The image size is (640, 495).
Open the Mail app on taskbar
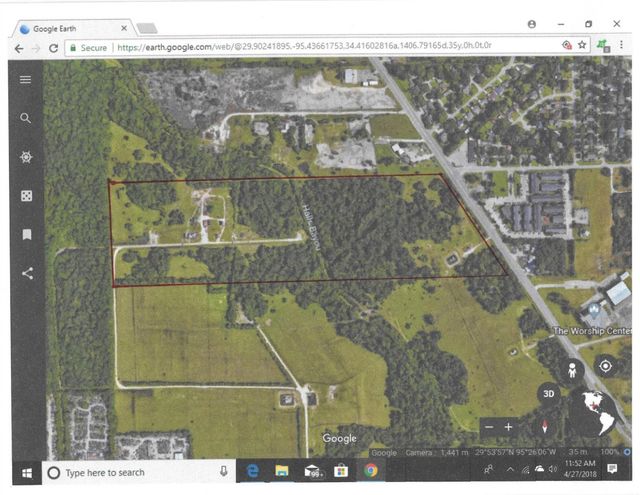pos(313,471)
